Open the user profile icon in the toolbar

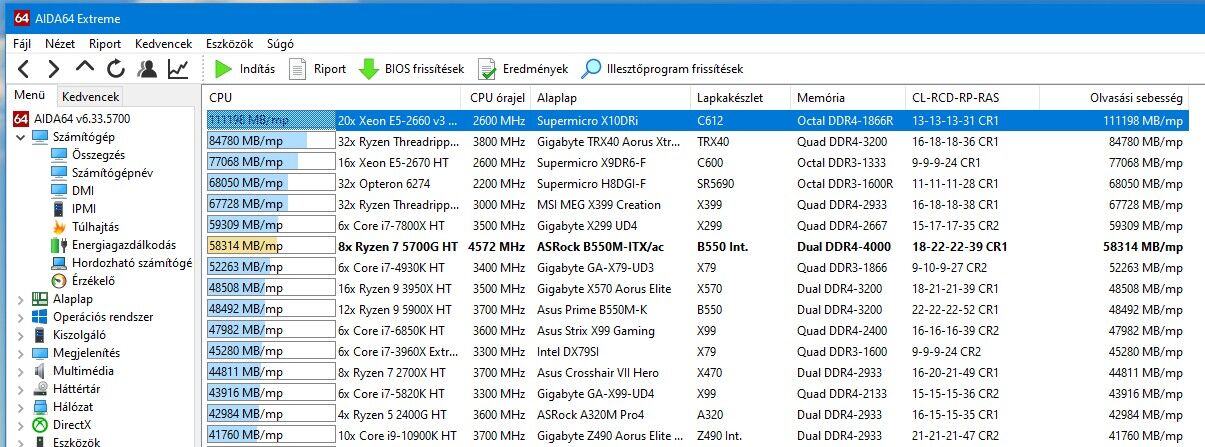pos(147,69)
